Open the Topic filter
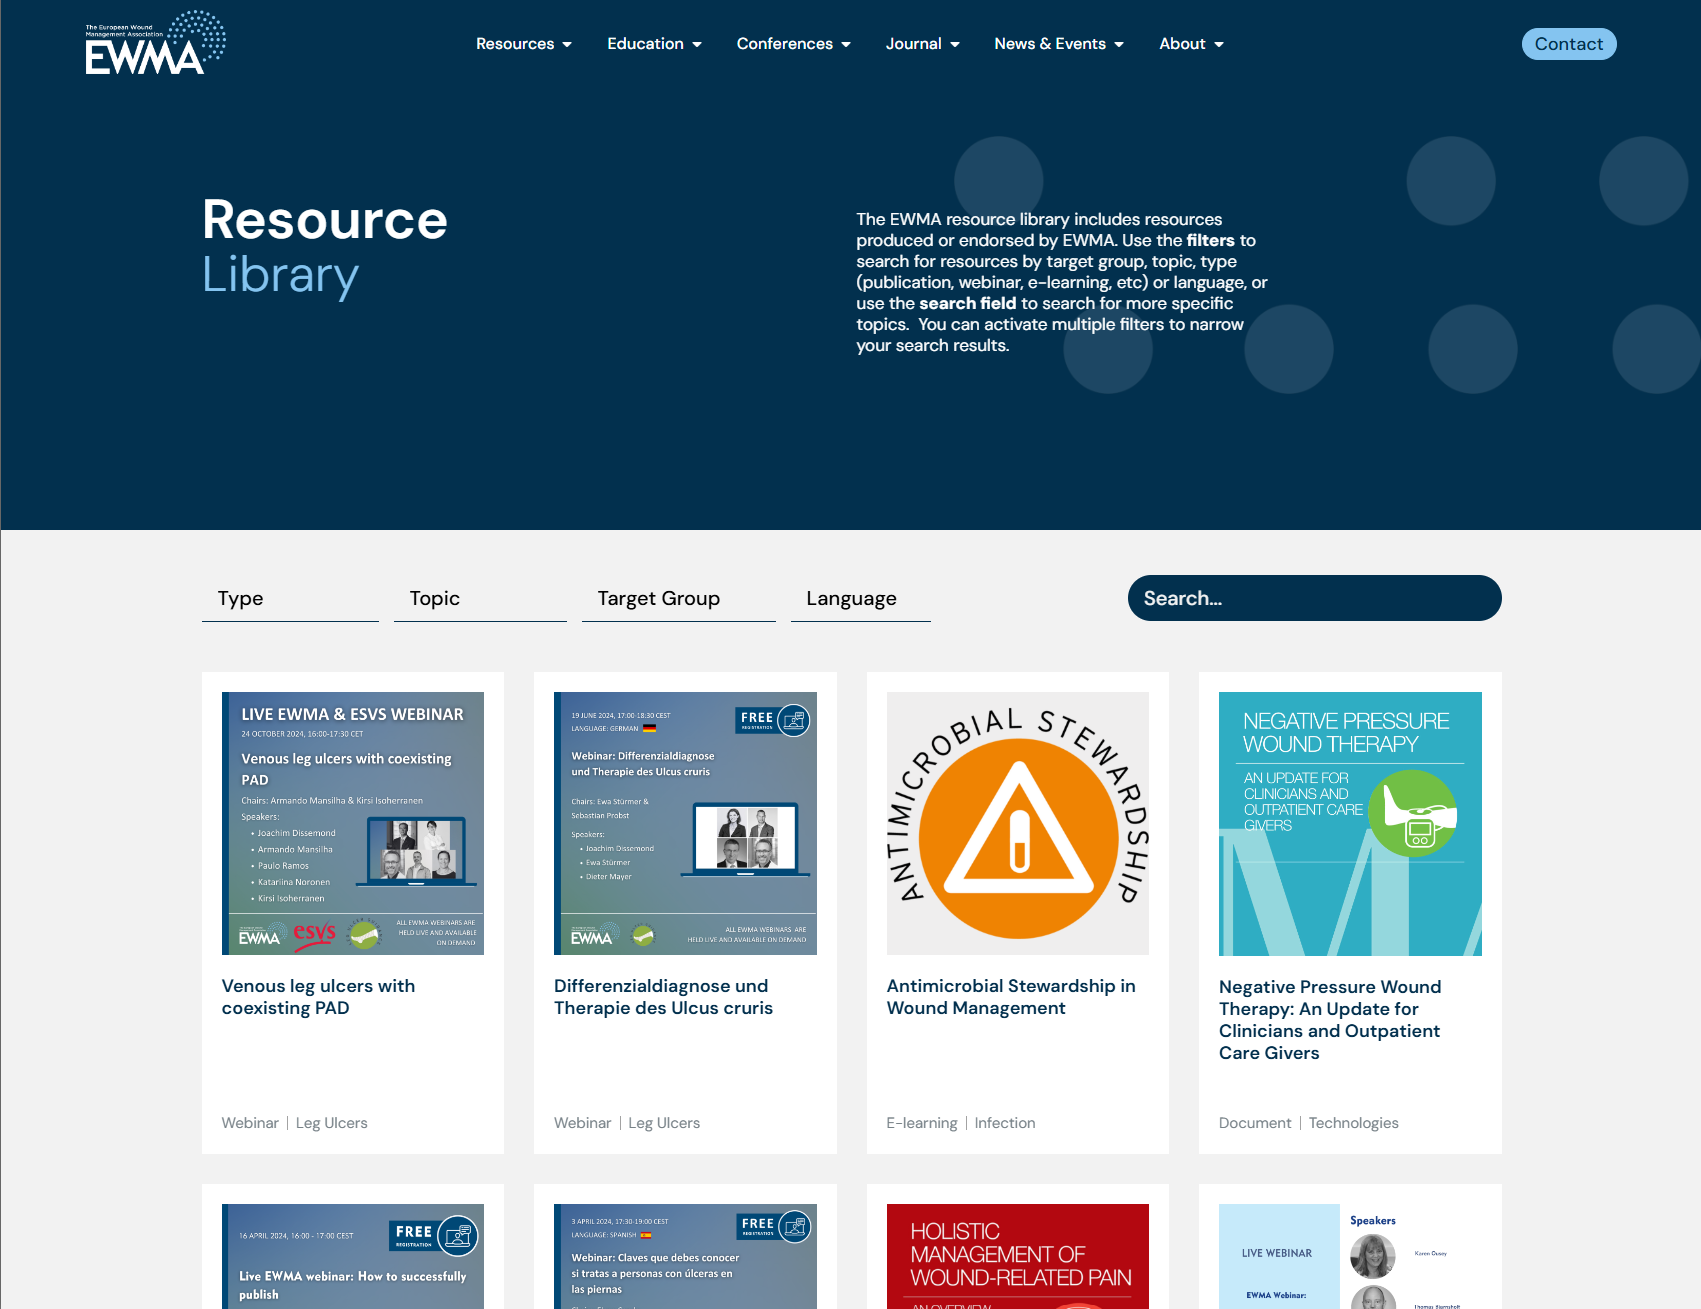The width and height of the screenshot is (1701, 1309). point(479,599)
